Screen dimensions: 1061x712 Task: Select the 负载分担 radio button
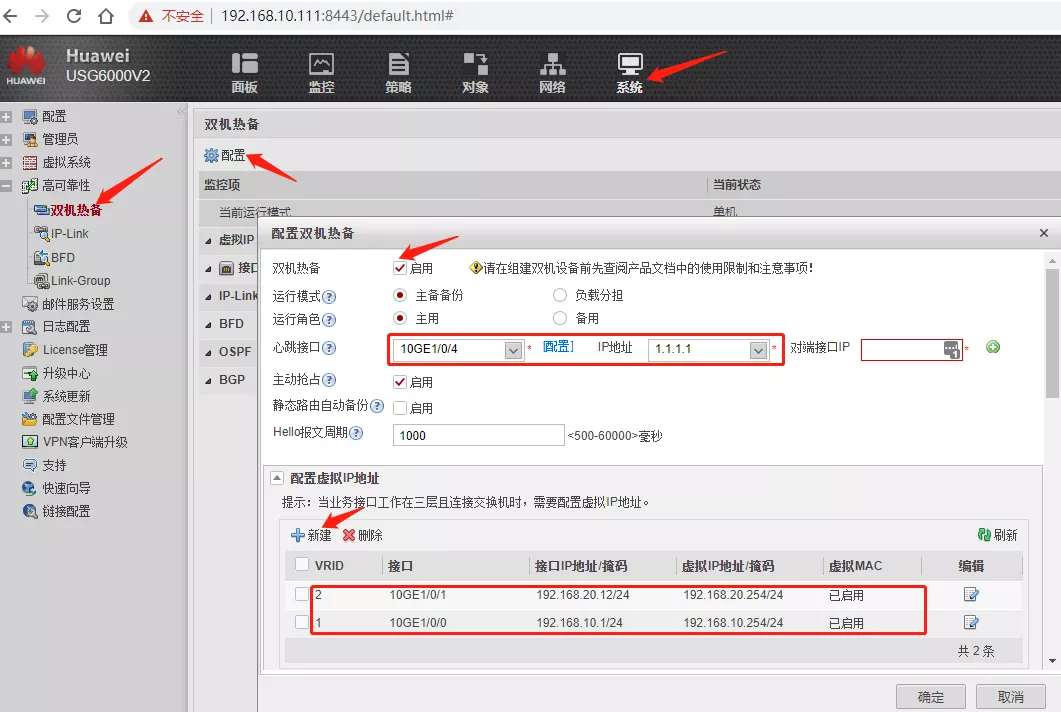coord(560,296)
